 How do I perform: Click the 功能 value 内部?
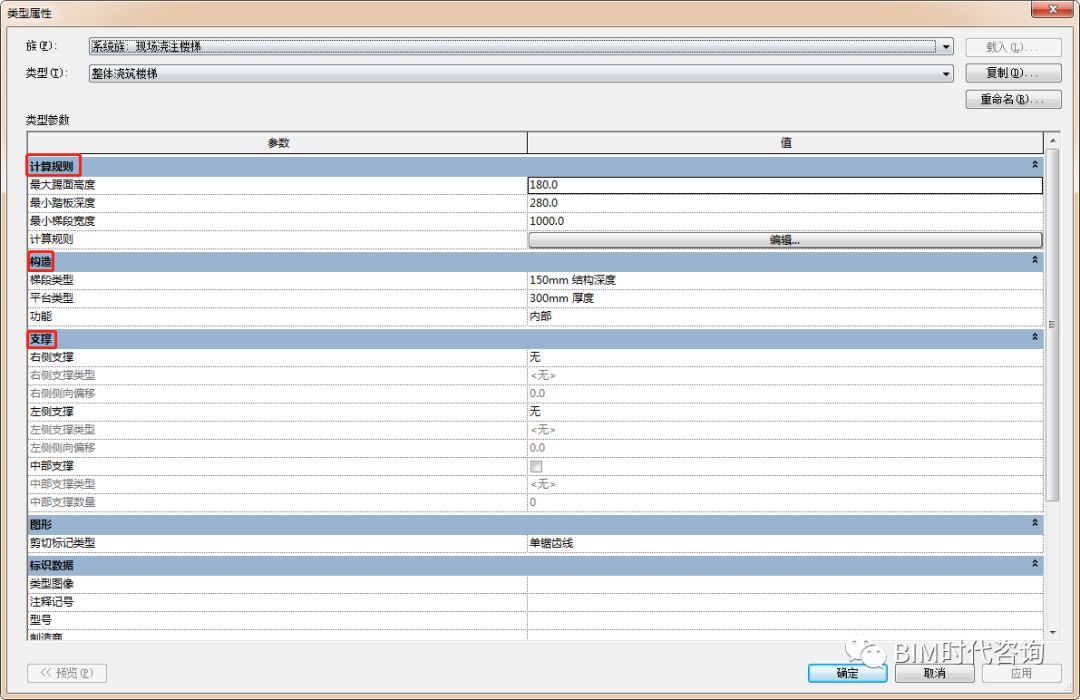(x=785, y=316)
